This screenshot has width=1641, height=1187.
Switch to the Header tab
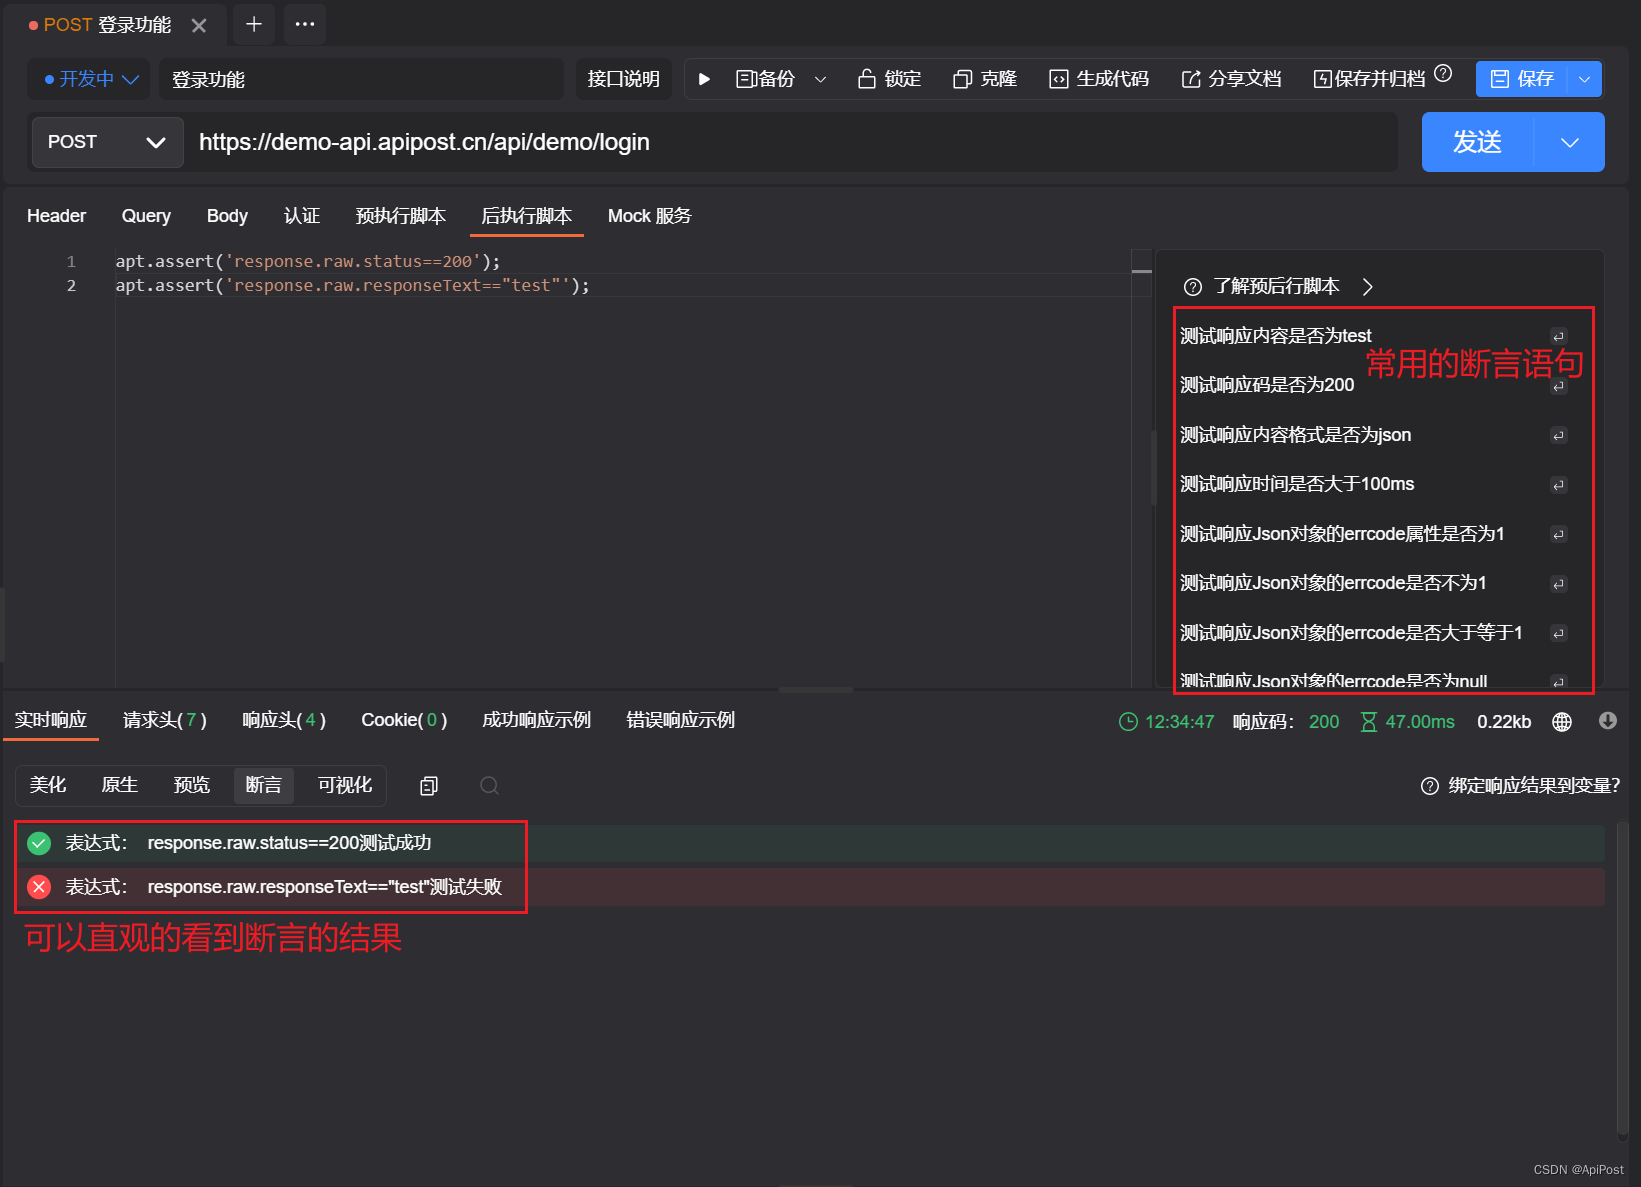[56, 216]
